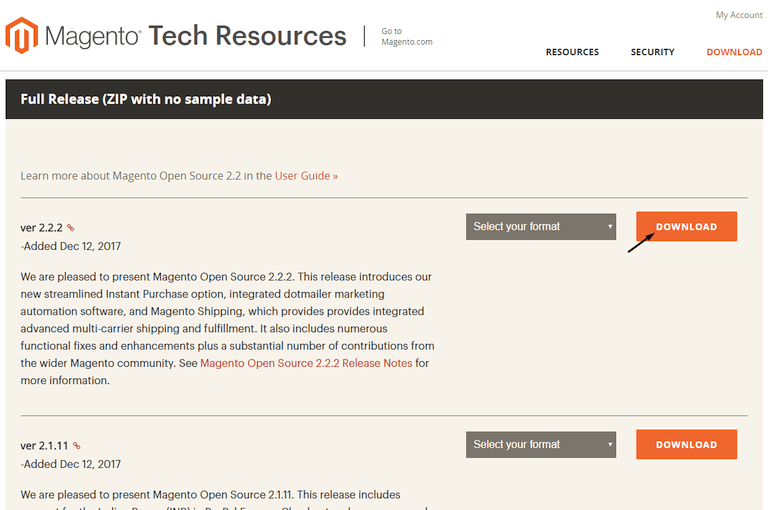768x510 pixels.
Task: Click the Added Dec 12, 2017 text under ver 2.1.11
Action: 71,464
